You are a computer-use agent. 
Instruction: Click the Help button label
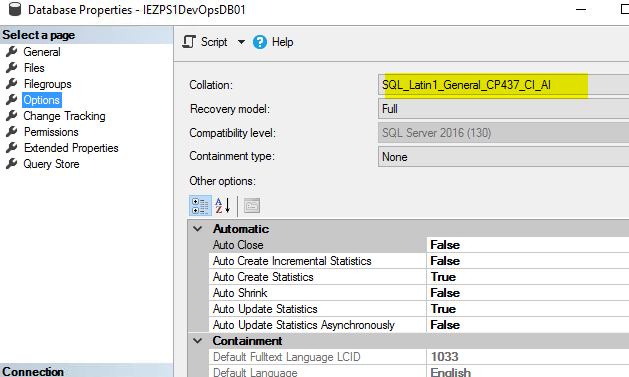[x=282, y=42]
